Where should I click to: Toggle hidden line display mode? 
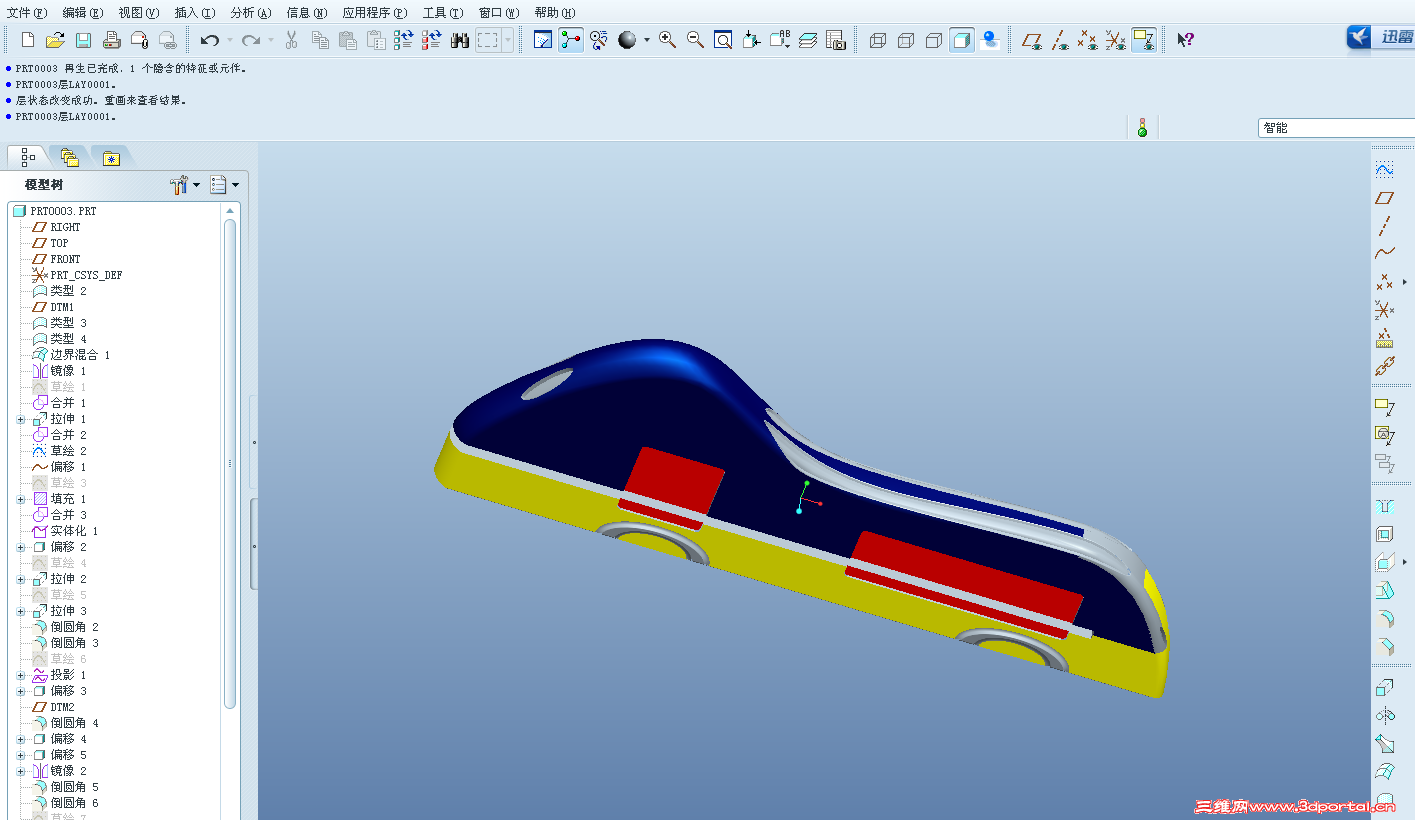point(906,40)
